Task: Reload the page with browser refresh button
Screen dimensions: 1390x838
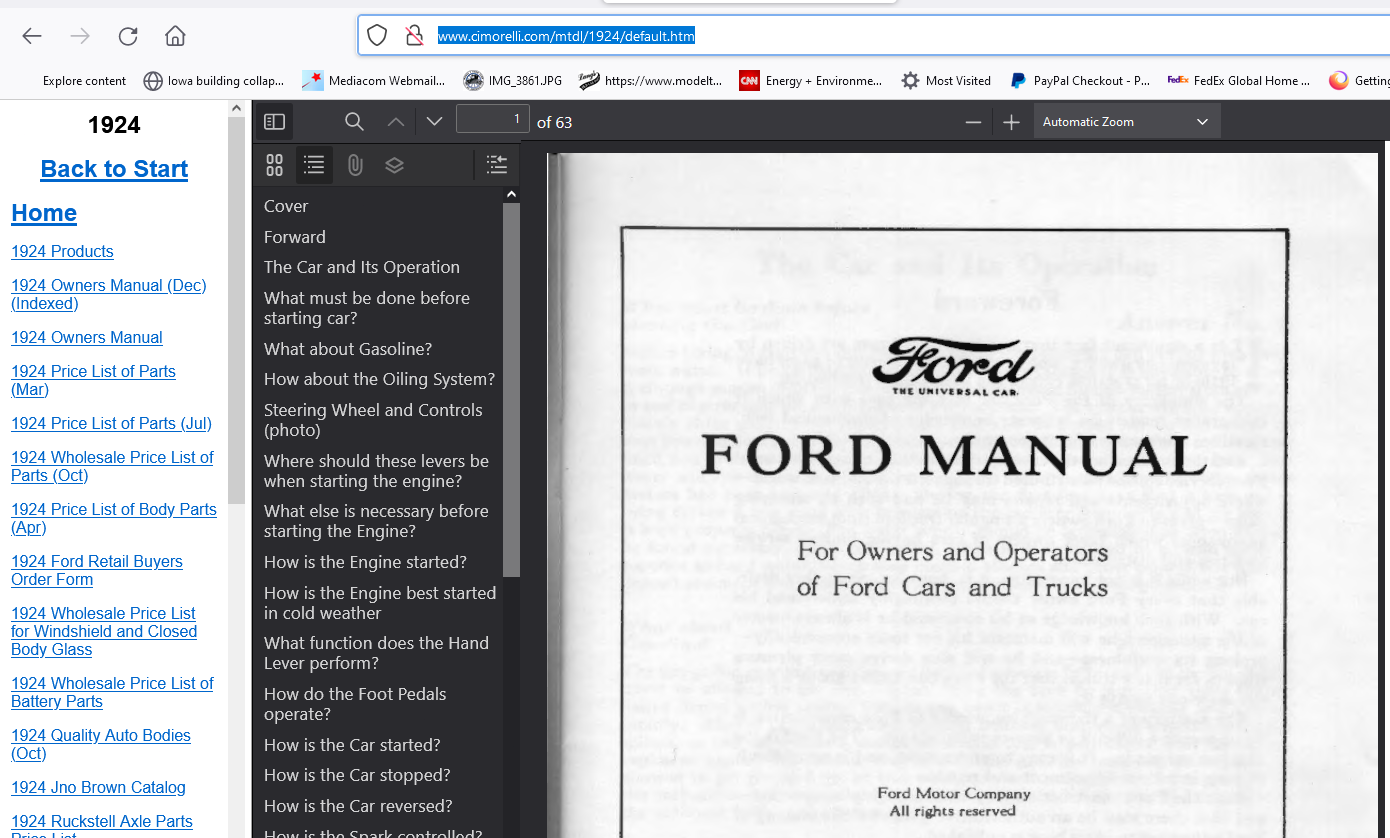Action: (x=128, y=36)
